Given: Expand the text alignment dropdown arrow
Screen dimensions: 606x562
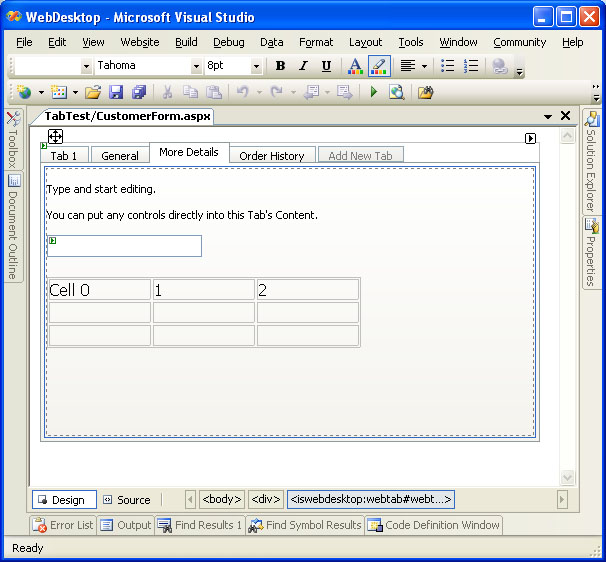Looking at the screenshot, I should [x=424, y=66].
